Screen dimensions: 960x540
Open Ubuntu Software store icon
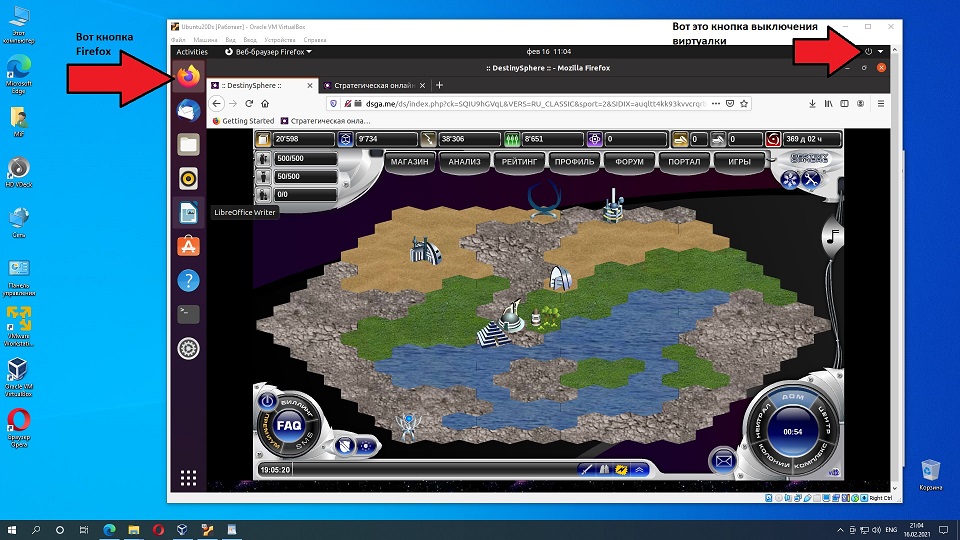(188, 245)
